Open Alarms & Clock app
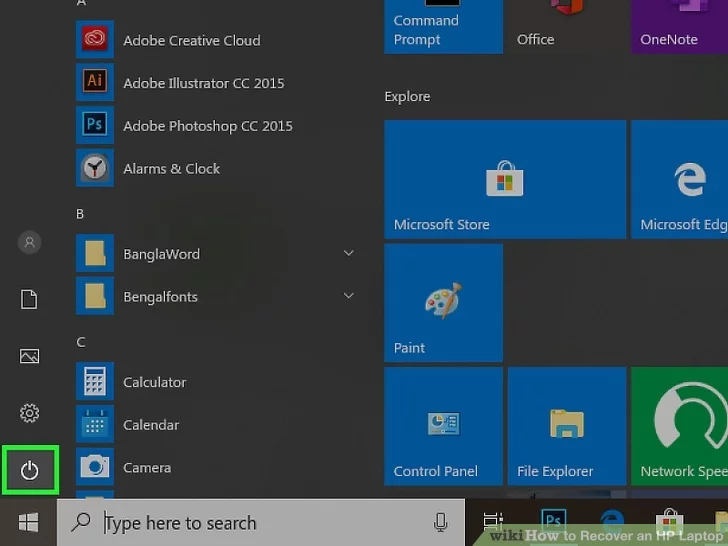Viewport: 728px width, 546px height. [171, 169]
